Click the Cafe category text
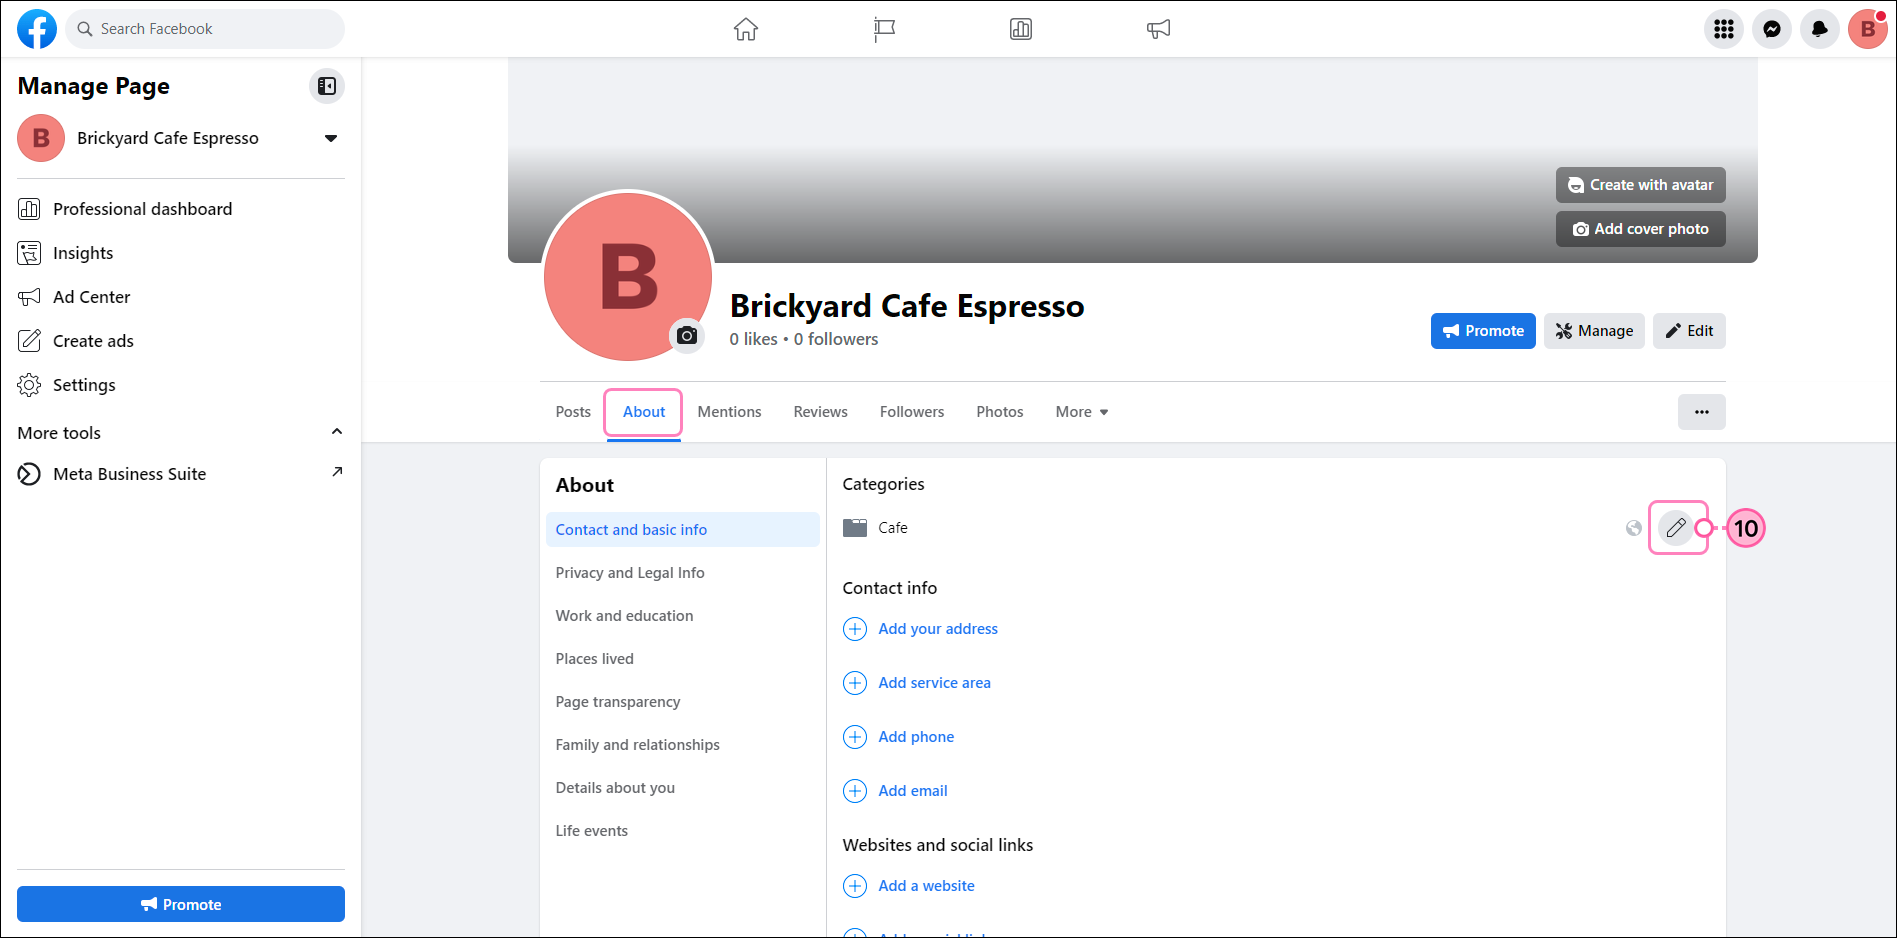The height and width of the screenshot is (938, 1897). pyautogui.click(x=893, y=528)
